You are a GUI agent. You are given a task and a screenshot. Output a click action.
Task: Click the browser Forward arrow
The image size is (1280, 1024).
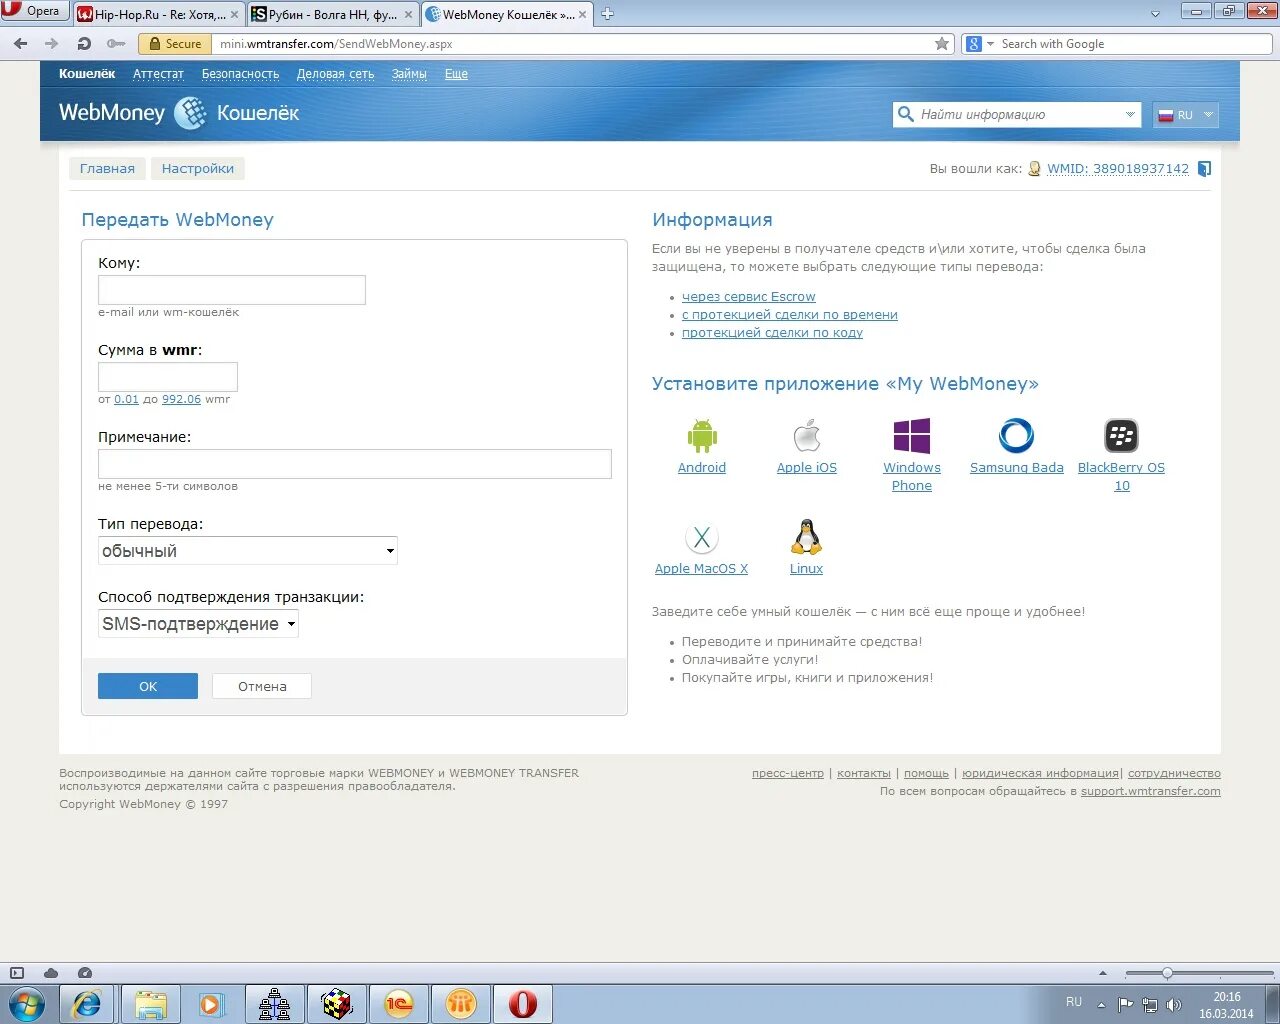[x=52, y=44]
